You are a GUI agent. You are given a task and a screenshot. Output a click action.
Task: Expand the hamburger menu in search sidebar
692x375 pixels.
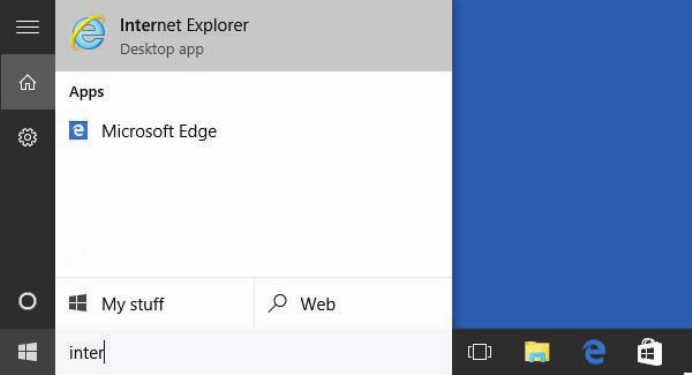click(27, 27)
